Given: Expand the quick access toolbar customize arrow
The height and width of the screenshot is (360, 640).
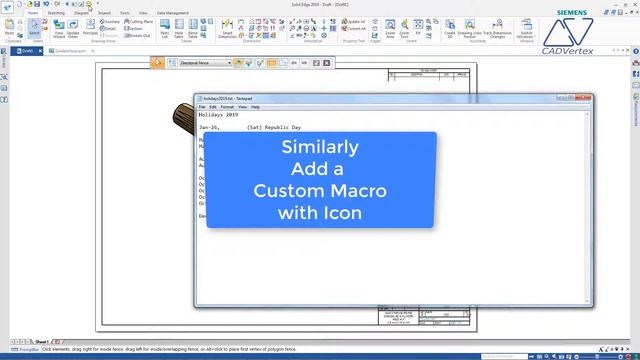Looking at the screenshot, I should pyautogui.click(x=98, y=4).
